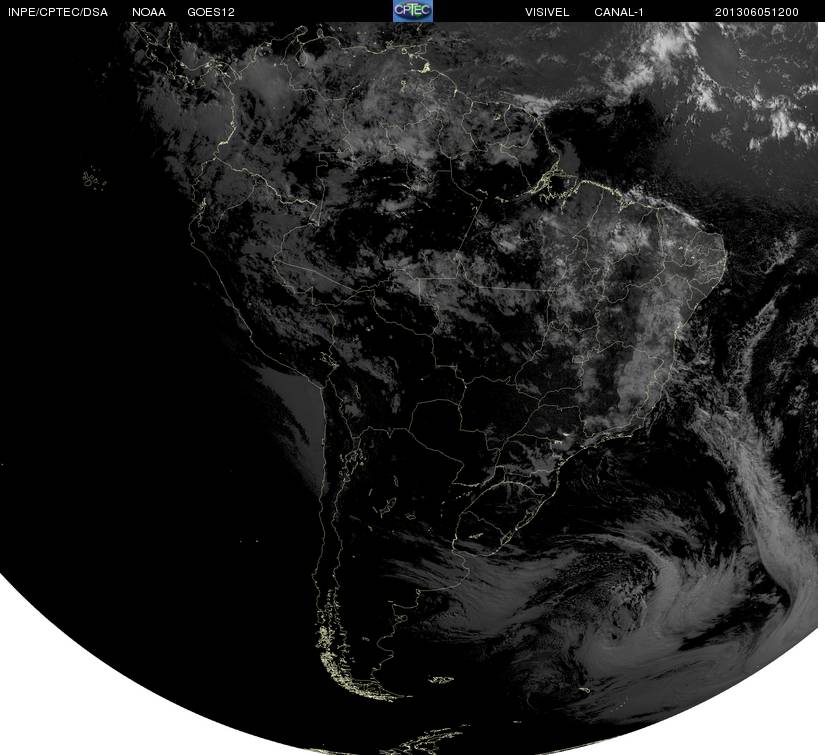Screen dimensions: 825x755
Task: Click the 201306051200 timestamp
Action: click(756, 12)
